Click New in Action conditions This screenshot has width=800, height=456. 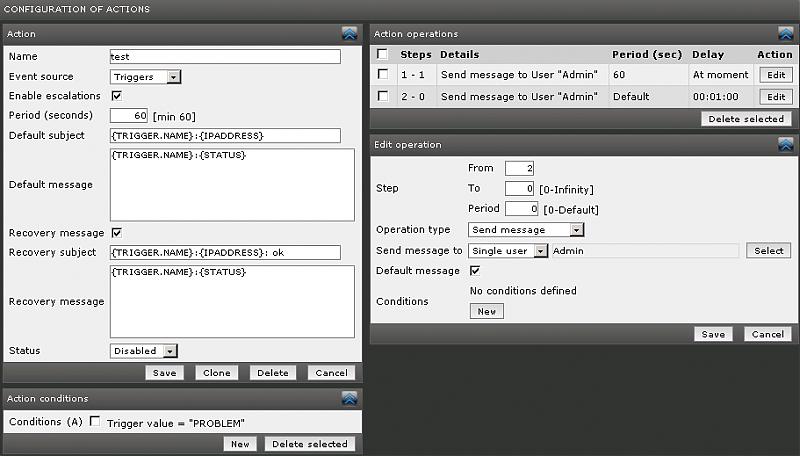[240, 444]
